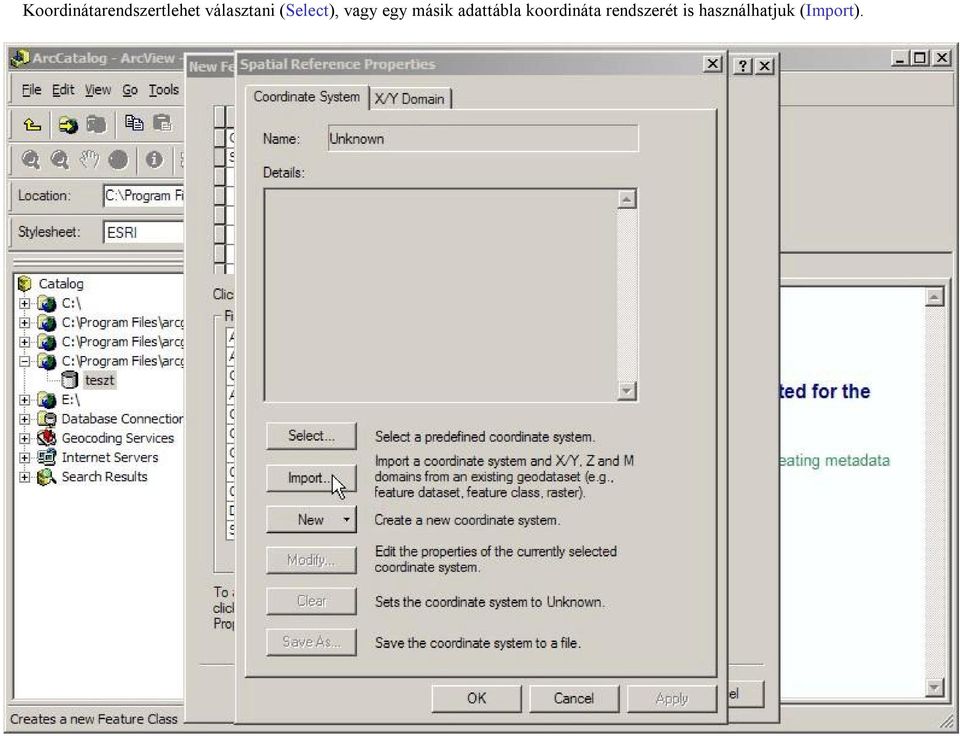Select the Zoom In magnifier tool
Image resolution: width=960 pixels, height=736 pixels.
(31, 160)
